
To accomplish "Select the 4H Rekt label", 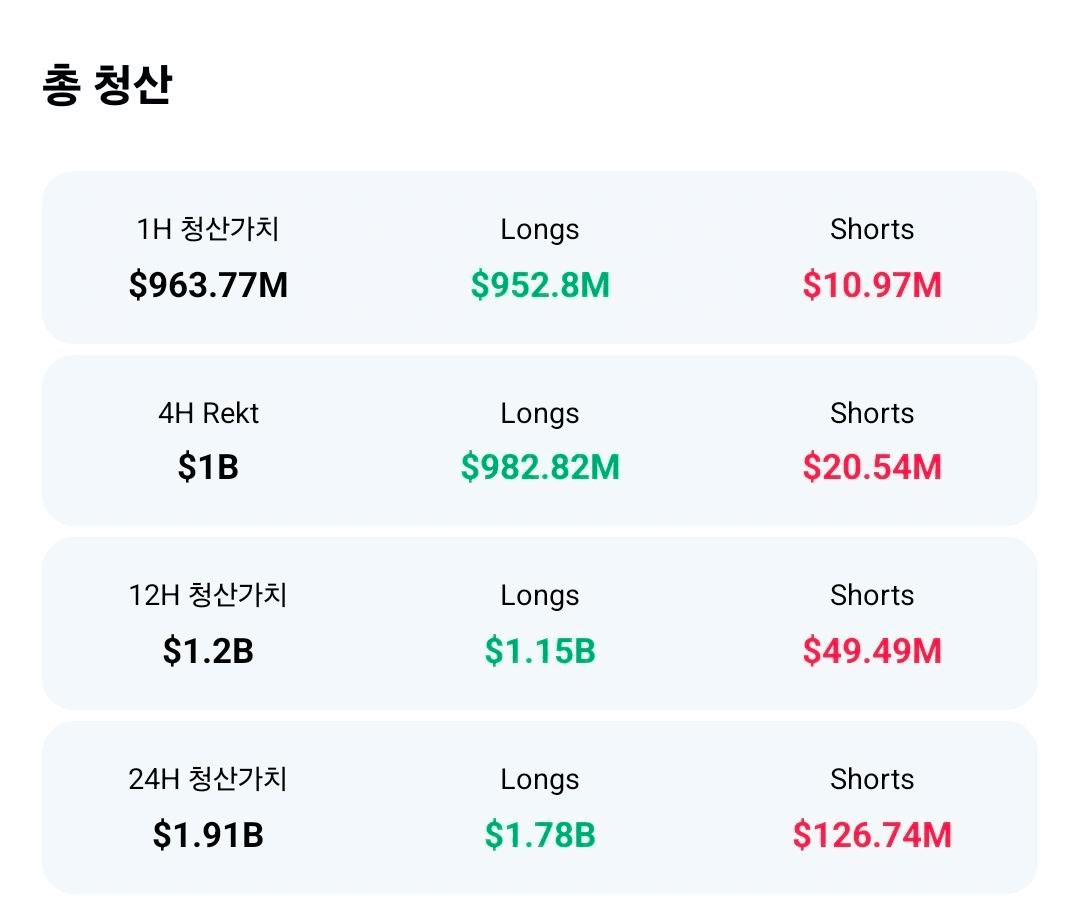I will tap(208, 414).
